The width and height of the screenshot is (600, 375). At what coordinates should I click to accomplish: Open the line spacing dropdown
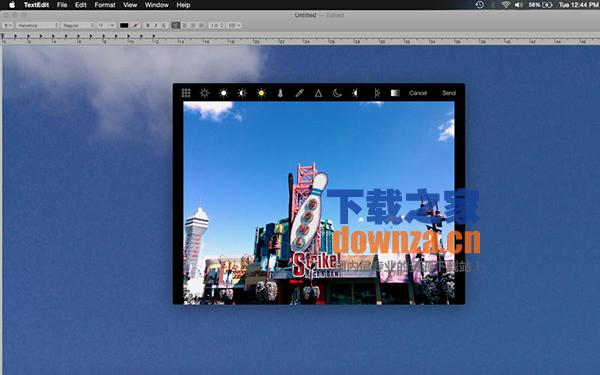tap(217, 25)
